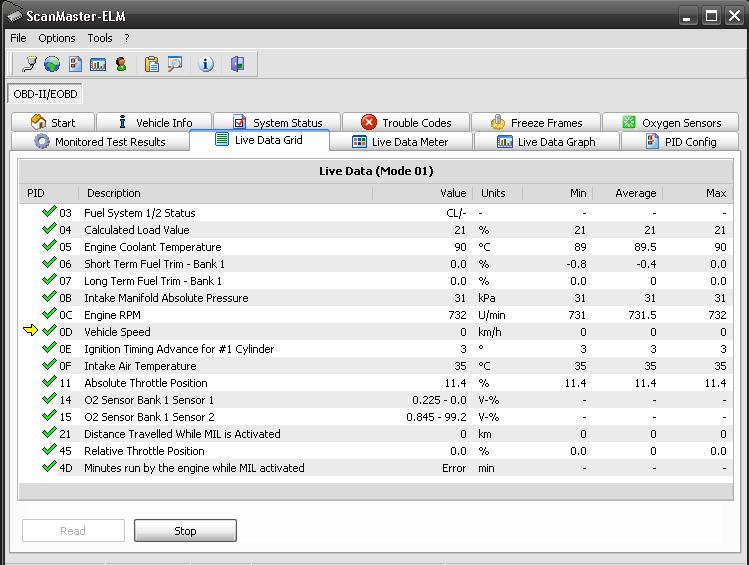Screen dimensions: 749x565
Task: Click the Max column header
Action: click(x=697, y=193)
